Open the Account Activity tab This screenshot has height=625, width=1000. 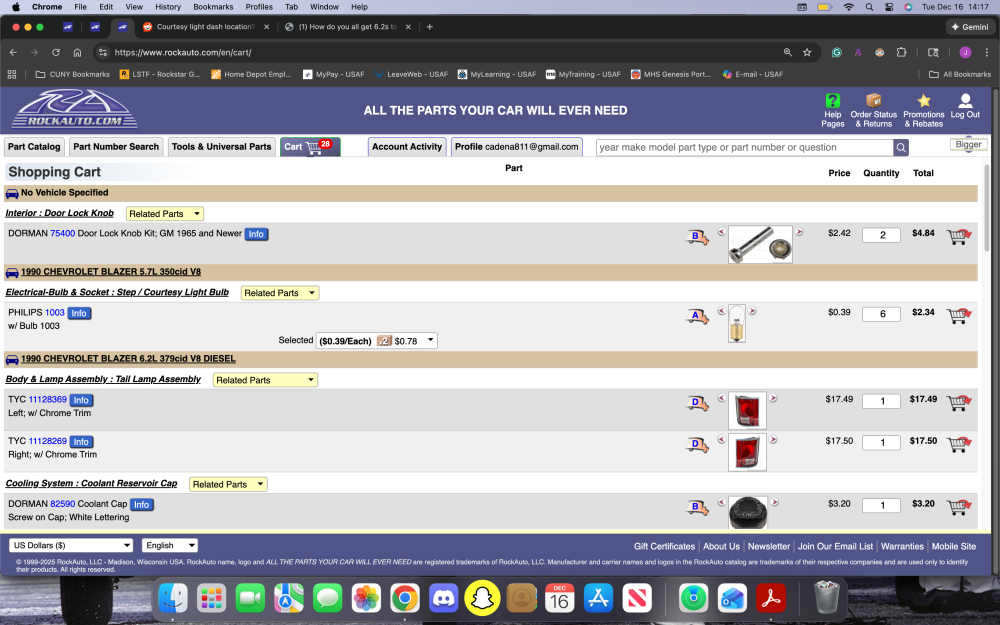pyautogui.click(x=407, y=146)
